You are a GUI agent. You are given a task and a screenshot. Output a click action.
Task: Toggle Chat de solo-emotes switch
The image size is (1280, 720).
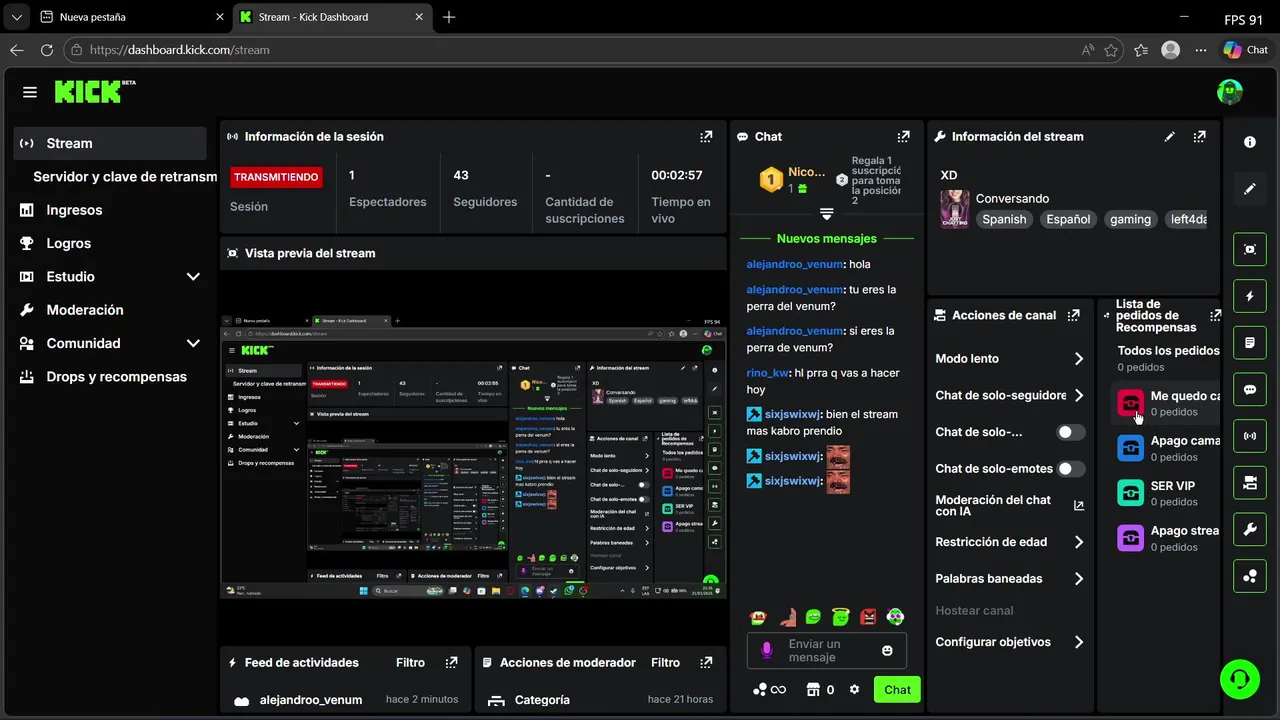click(x=1071, y=469)
